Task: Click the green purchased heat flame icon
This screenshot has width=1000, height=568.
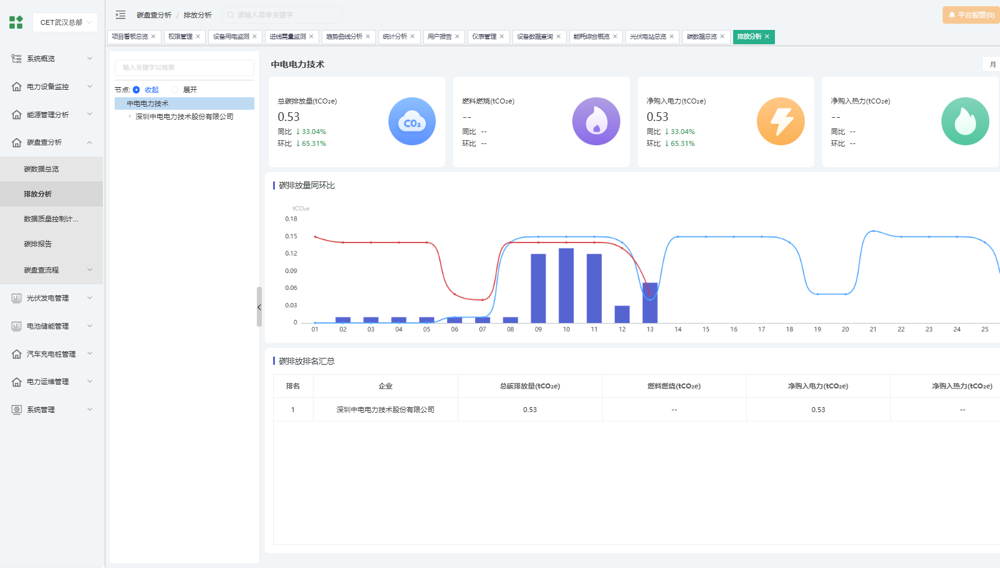Action: pyautogui.click(x=964, y=122)
